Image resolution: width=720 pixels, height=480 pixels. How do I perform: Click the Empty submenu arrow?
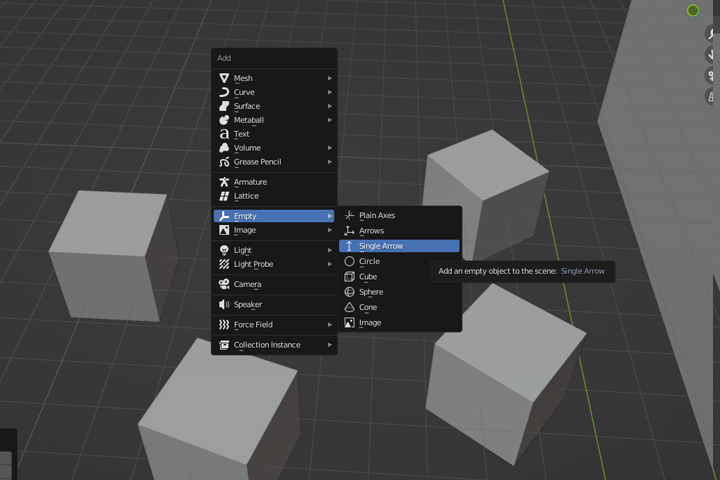(330, 216)
